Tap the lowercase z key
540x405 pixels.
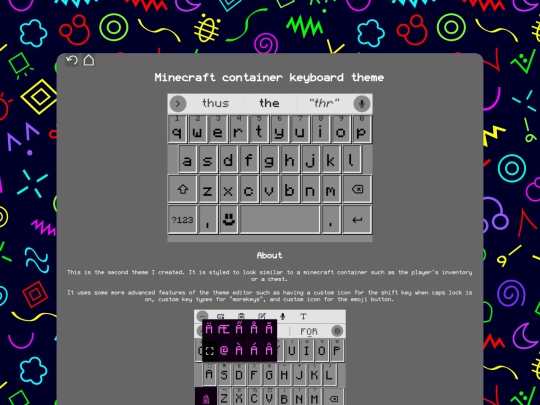tap(207, 189)
